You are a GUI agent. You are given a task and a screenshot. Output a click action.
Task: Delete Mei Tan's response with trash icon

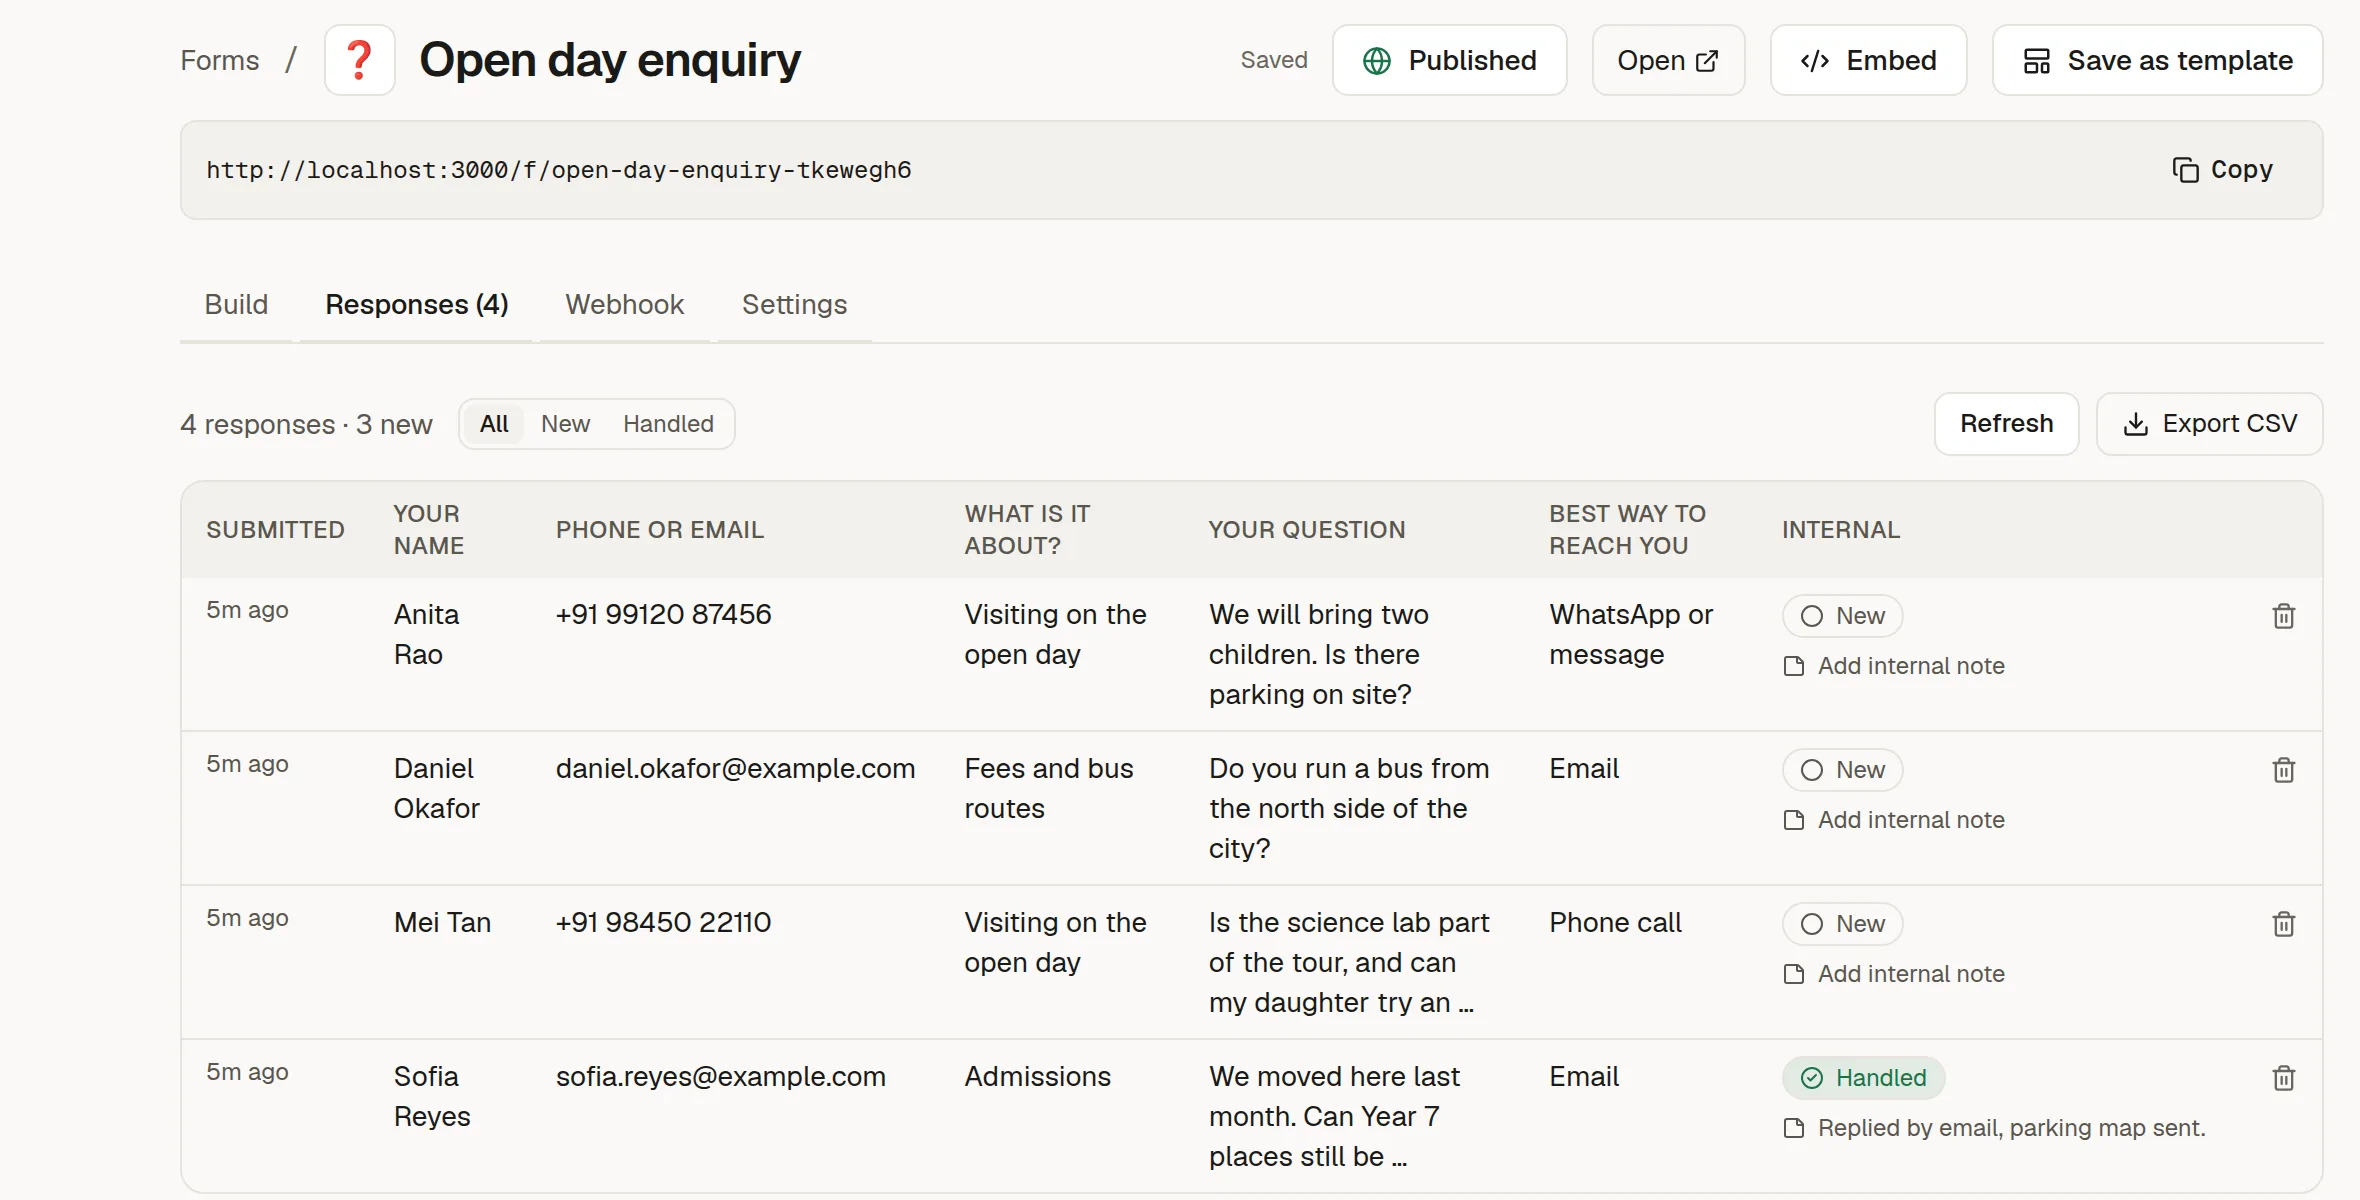(x=2284, y=924)
